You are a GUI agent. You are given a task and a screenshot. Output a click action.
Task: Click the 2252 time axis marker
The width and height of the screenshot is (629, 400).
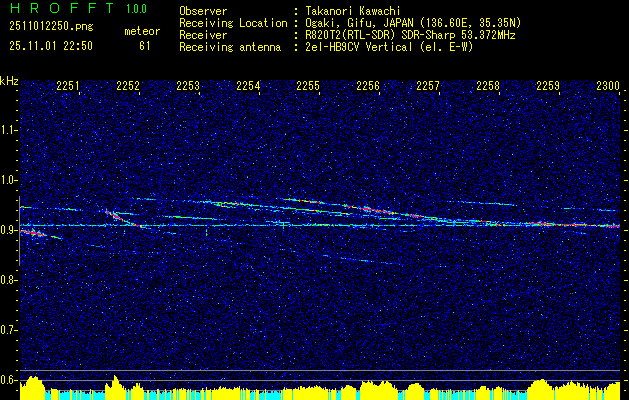click(x=128, y=85)
